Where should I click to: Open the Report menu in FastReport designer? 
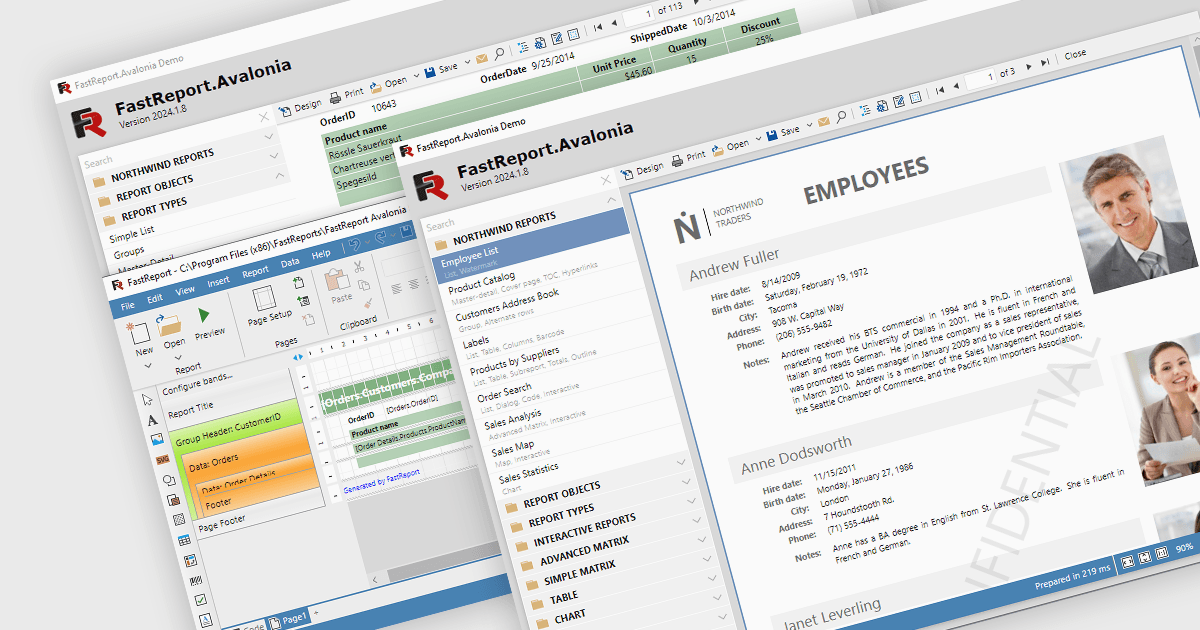pyautogui.click(x=255, y=272)
